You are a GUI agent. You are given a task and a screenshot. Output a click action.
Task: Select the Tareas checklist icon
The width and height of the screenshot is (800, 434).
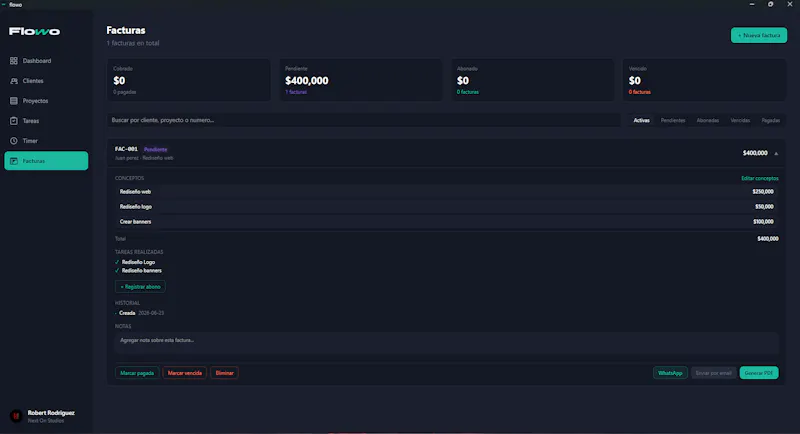(x=14, y=121)
